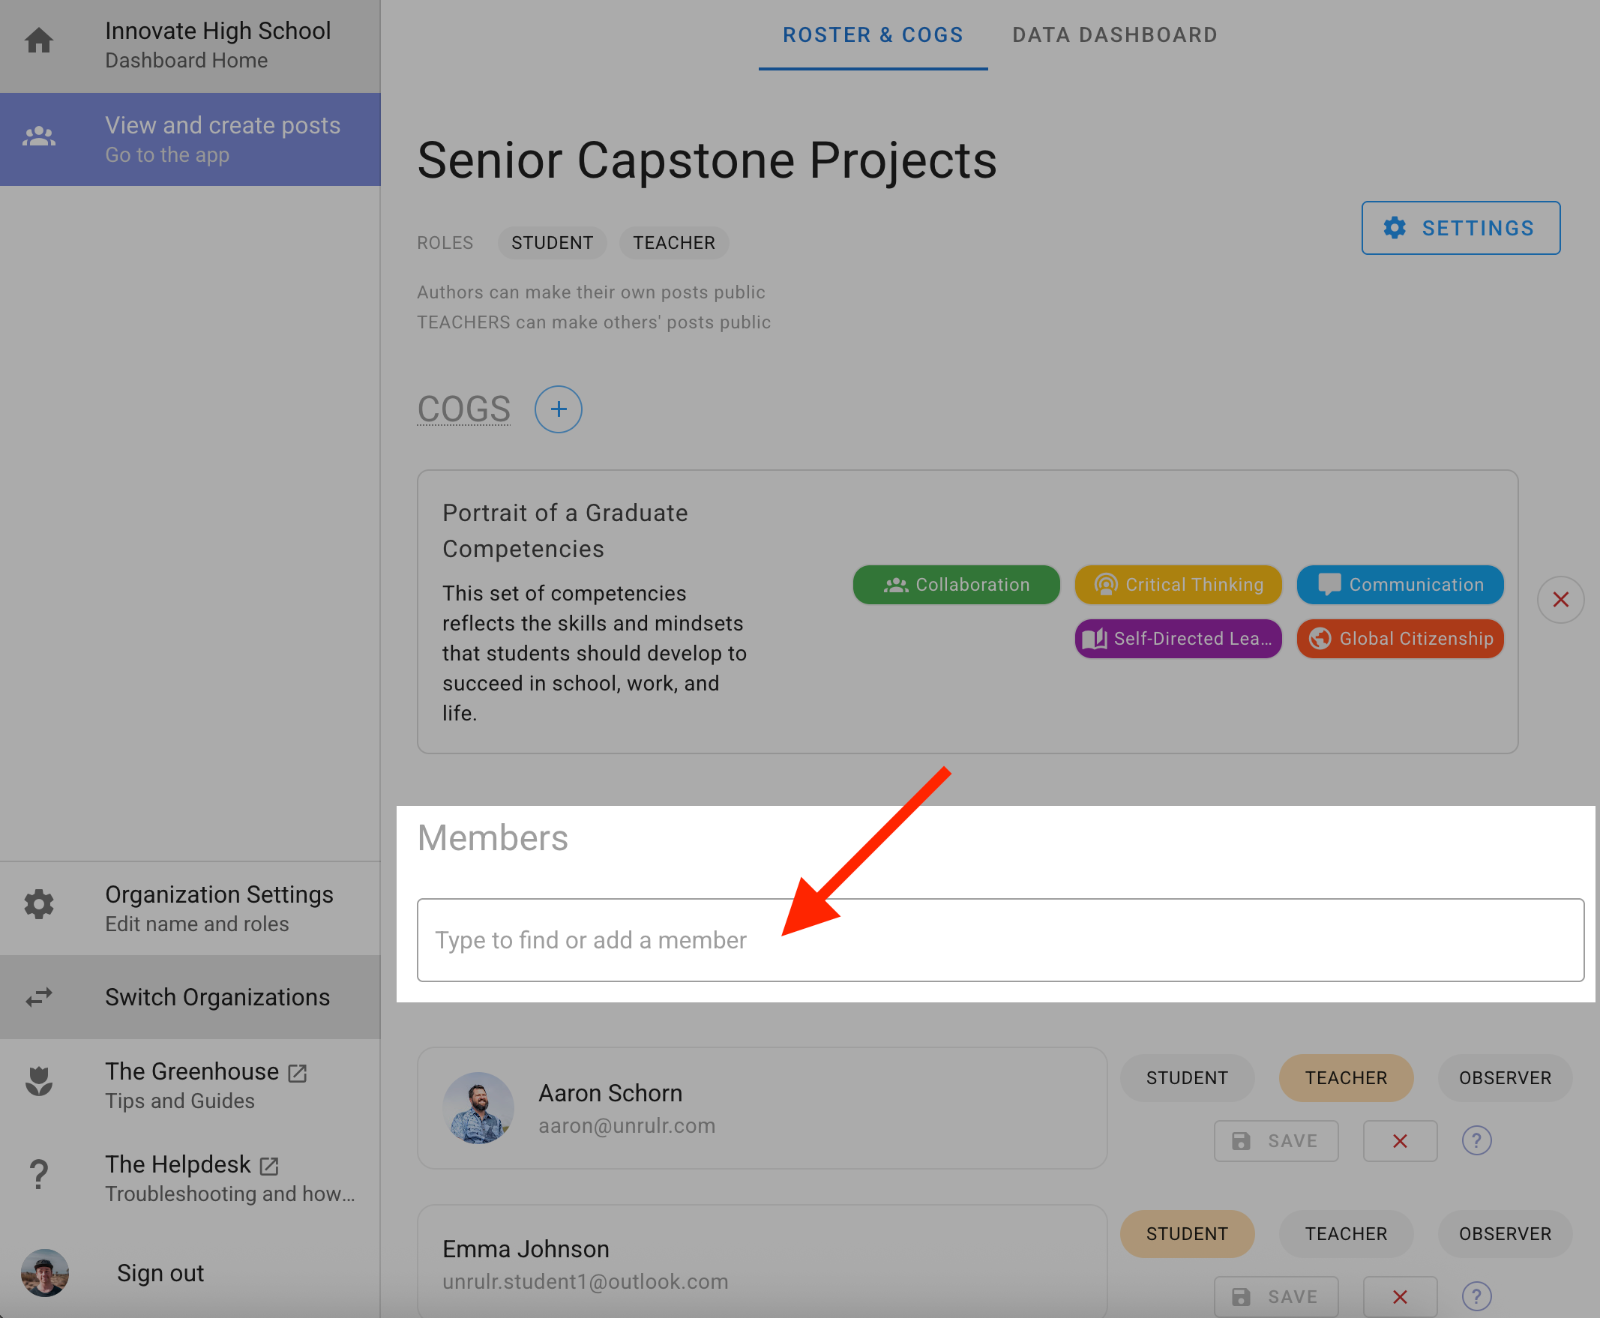Click the red X to remove Portrait of a Graduate
This screenshot has height=1318, width=1600.
[x=1559, y=599]
